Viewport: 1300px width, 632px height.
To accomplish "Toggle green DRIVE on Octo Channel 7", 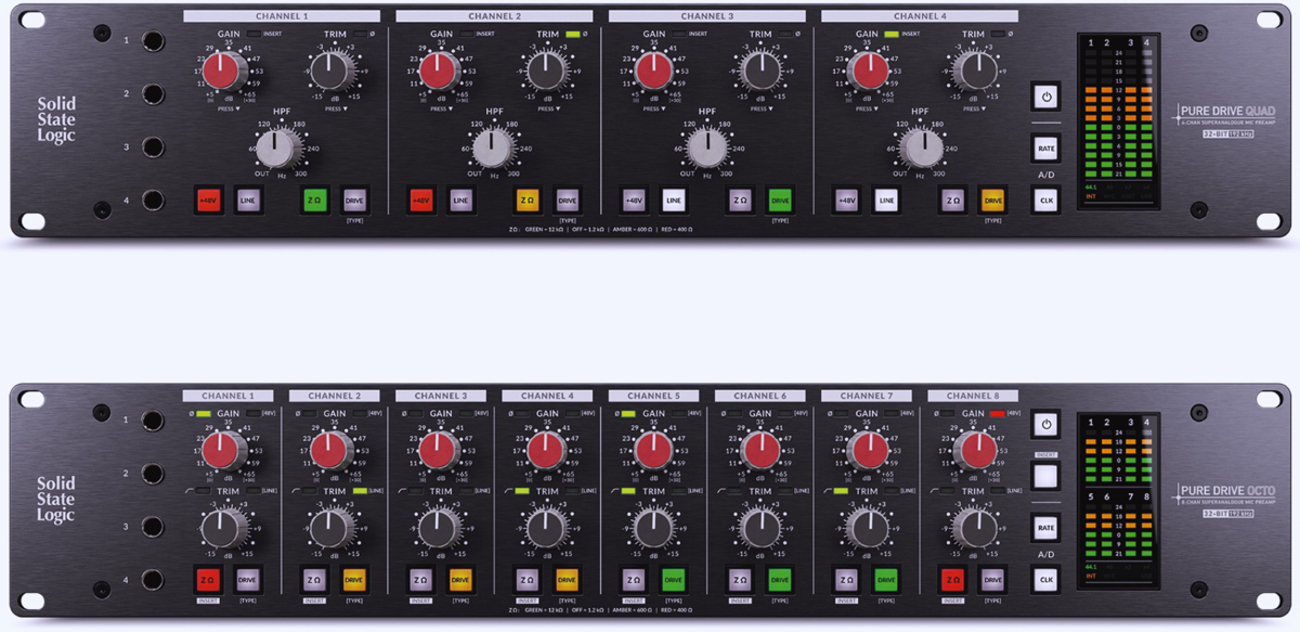I will click(x=886, y=579).
